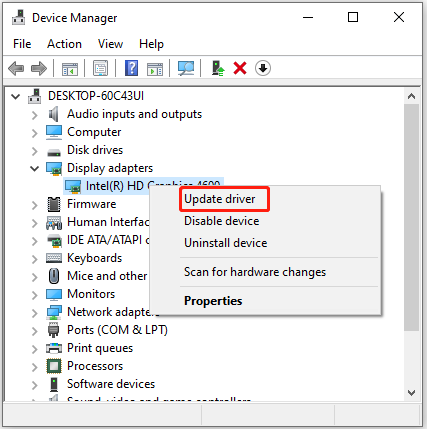Image resolution: width=427 pixels, height=429 pixels.
Task: Click the Disable device down-arrow icon
Action: click(x=263, y=68)
